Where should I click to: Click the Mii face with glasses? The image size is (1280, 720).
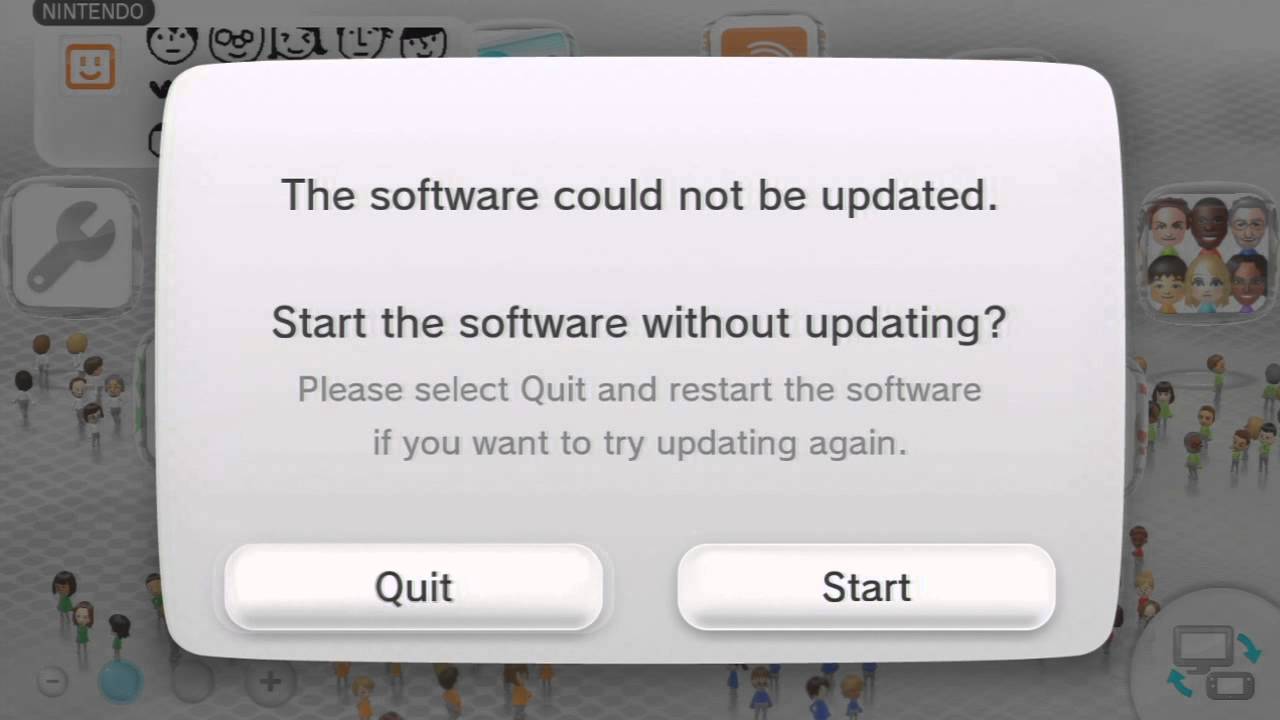tap(236, 43)
